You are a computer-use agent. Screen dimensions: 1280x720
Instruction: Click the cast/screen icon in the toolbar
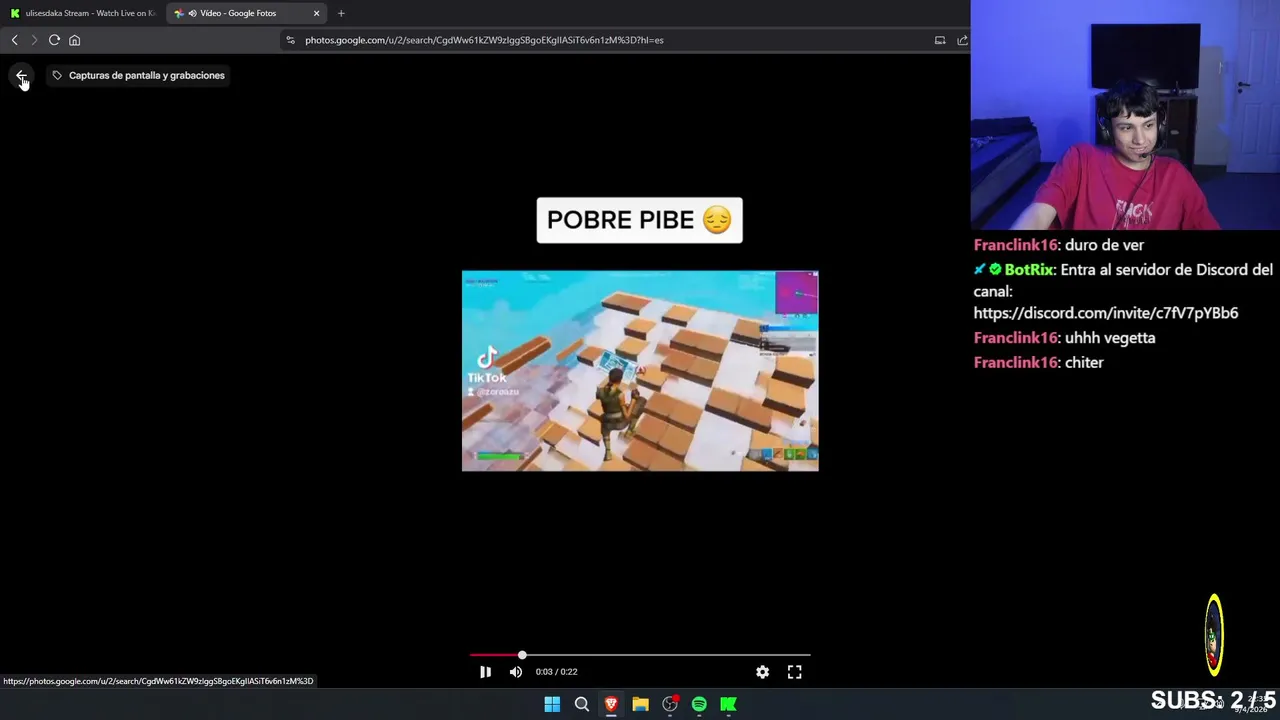pos(940,40)
